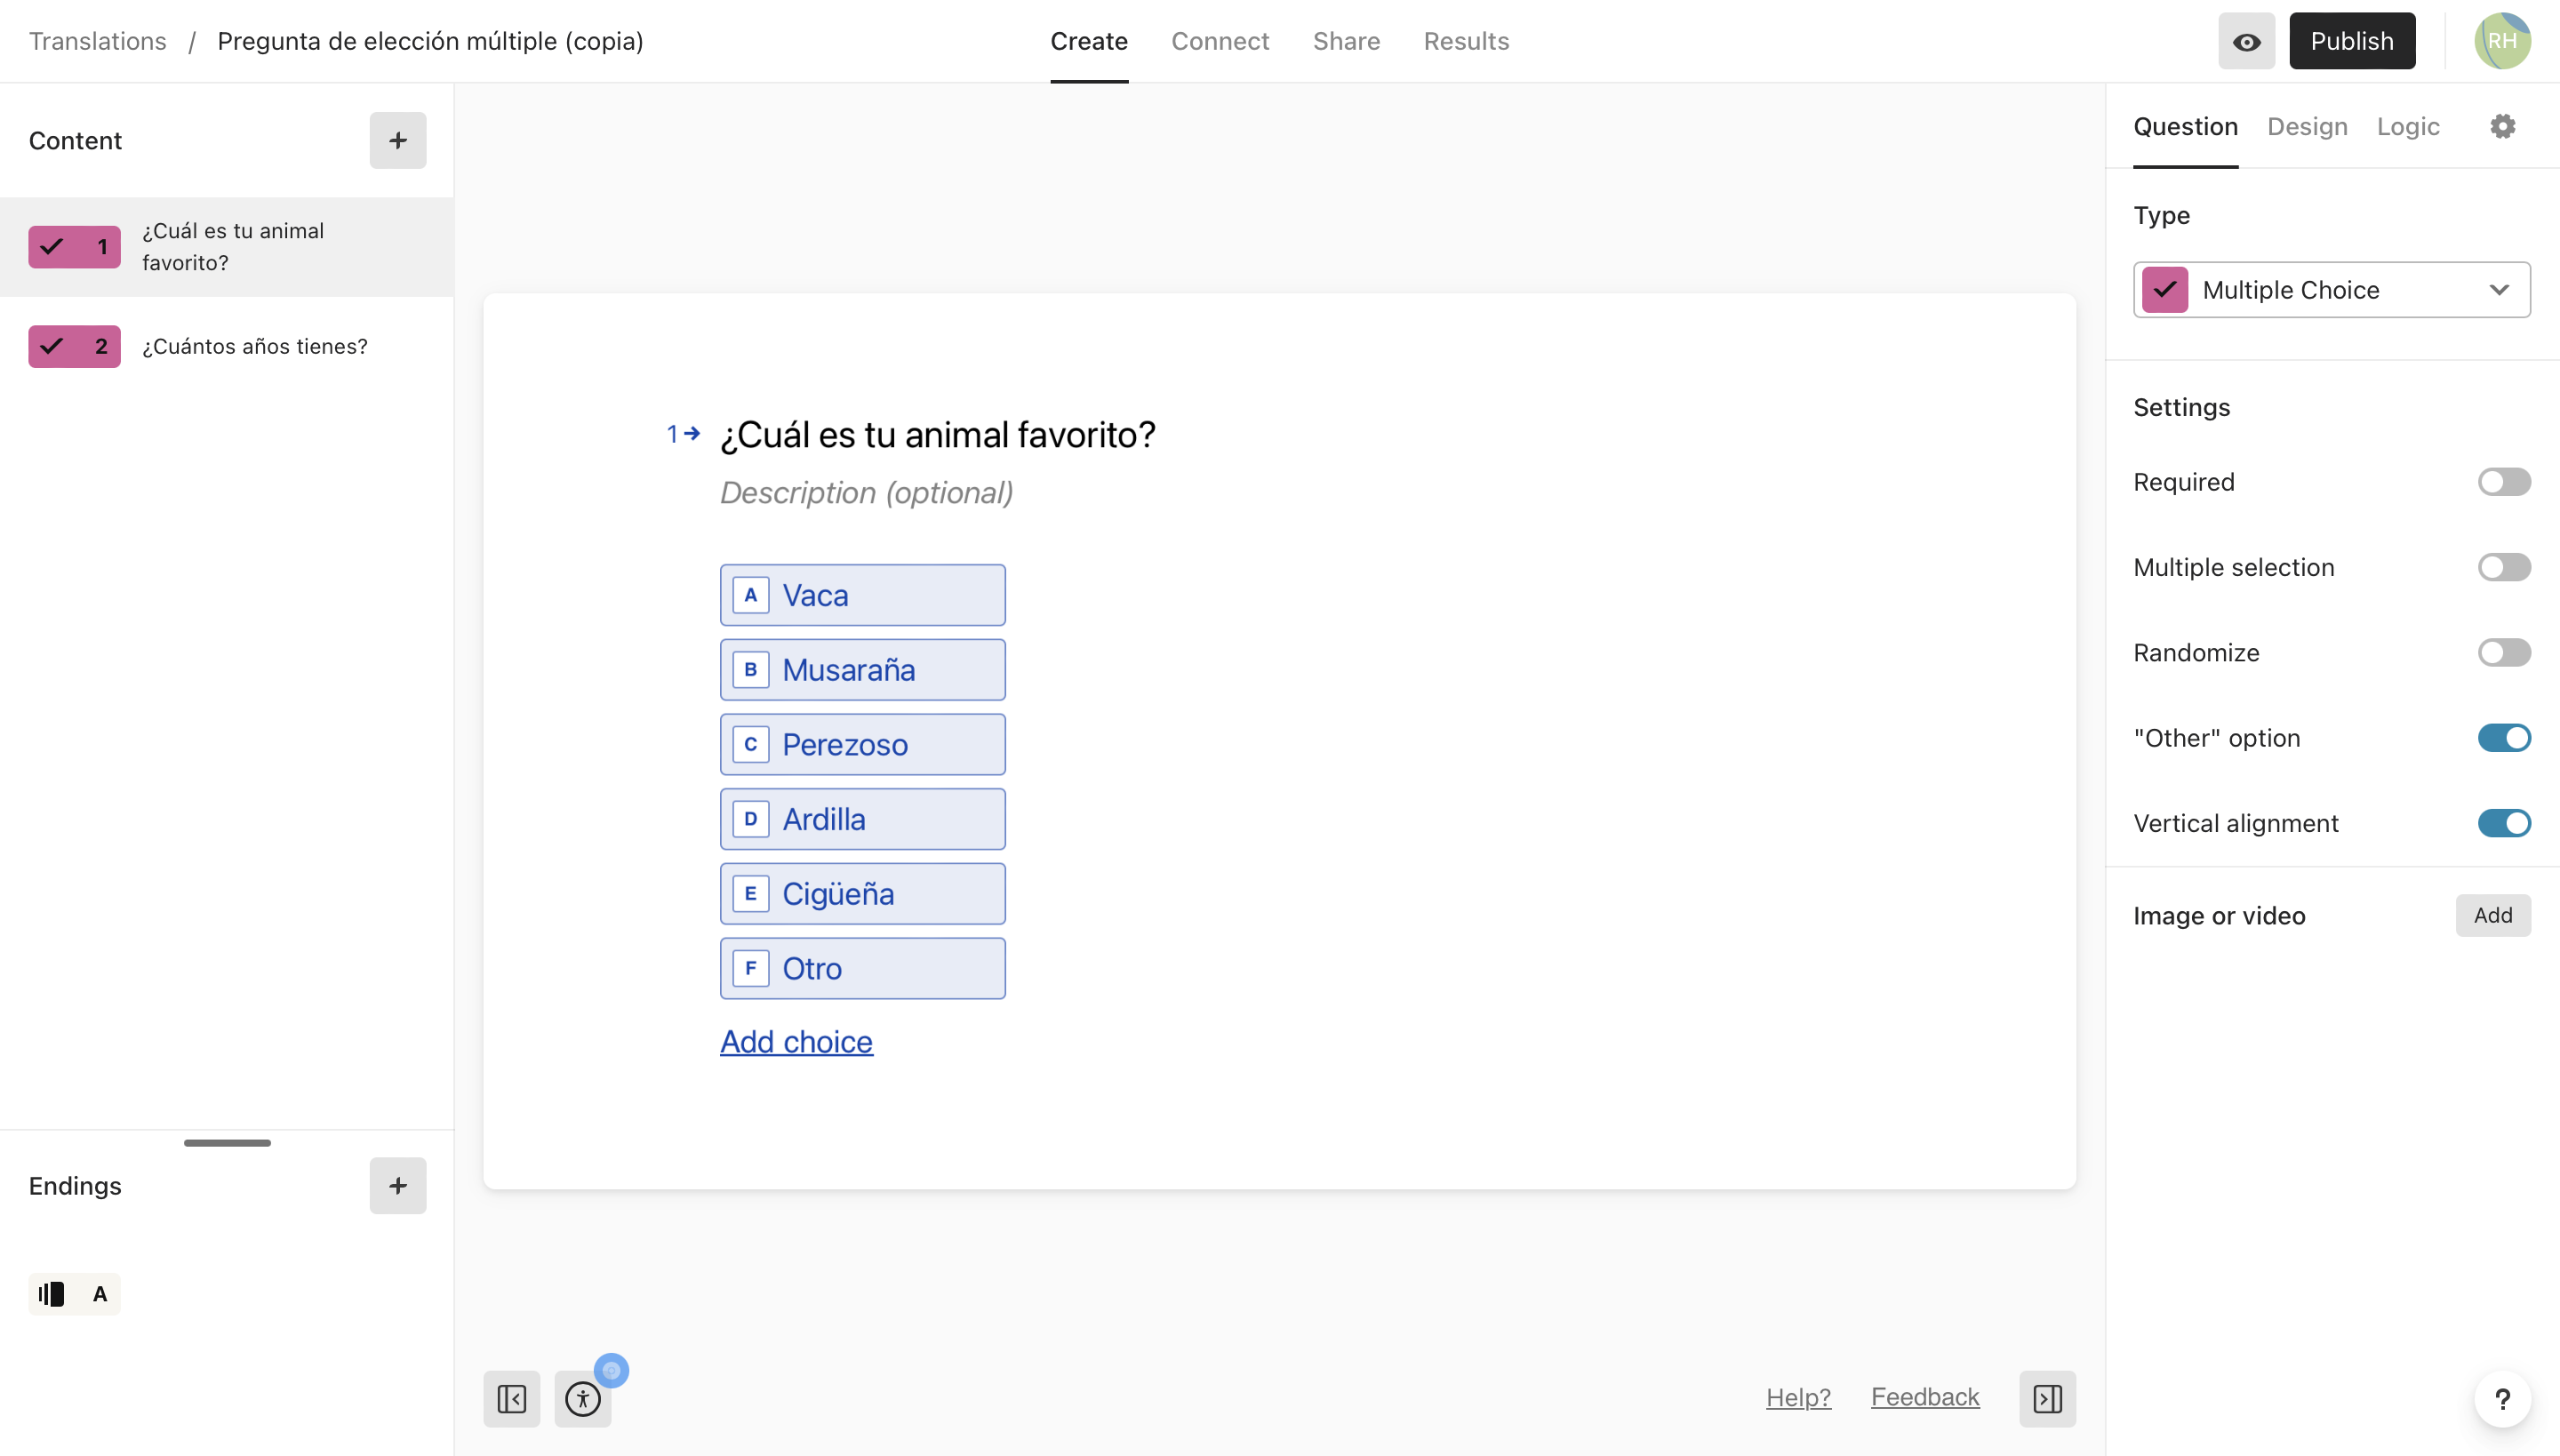The width and height of the screenshot is (2560, 1456).
Task: Click the plus icon next to Content section
Action: pyautogui.click(x=397, y=139)
